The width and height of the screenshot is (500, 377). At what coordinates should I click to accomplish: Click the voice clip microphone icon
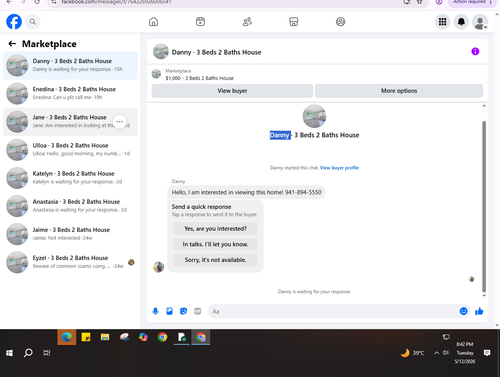[x=155, y=311]
